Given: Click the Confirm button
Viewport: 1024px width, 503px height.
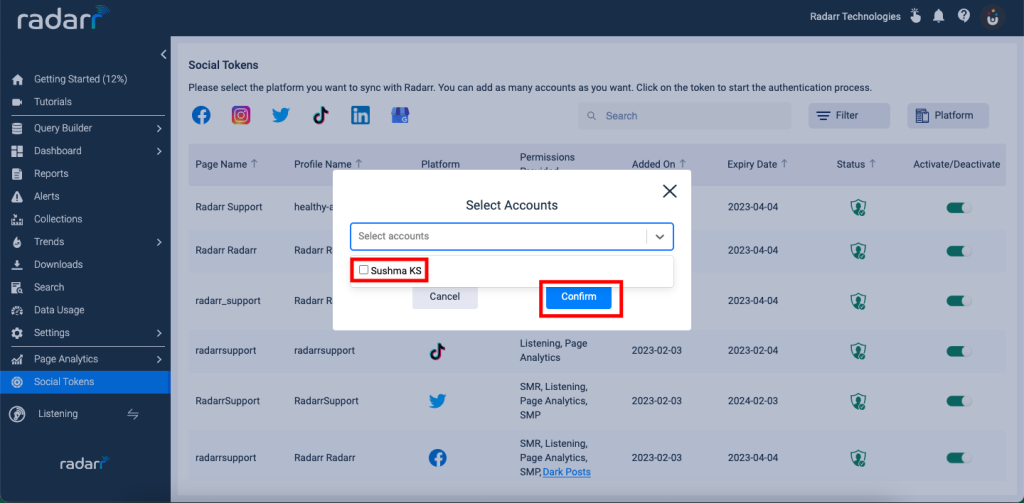Looking at the screenshot, I should click(579, 297).
